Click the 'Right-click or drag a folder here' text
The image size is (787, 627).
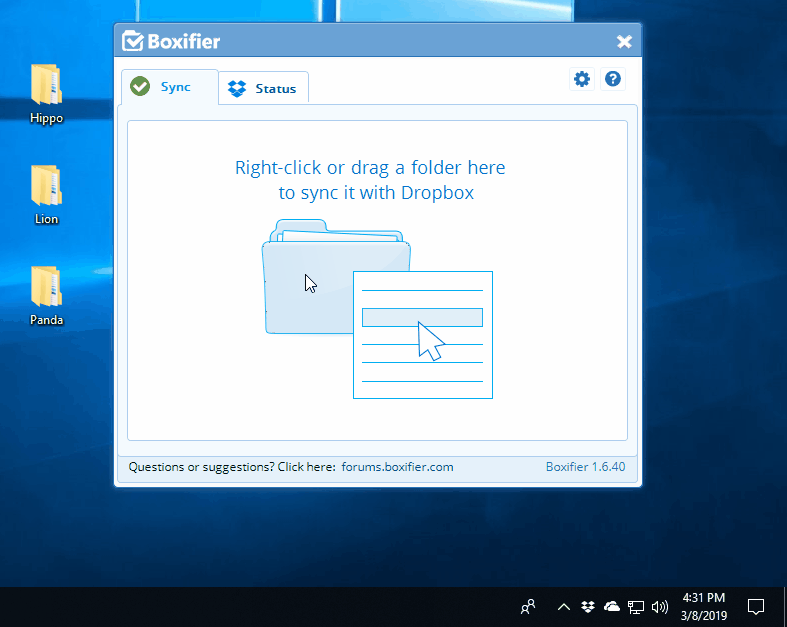pos(370,168)
